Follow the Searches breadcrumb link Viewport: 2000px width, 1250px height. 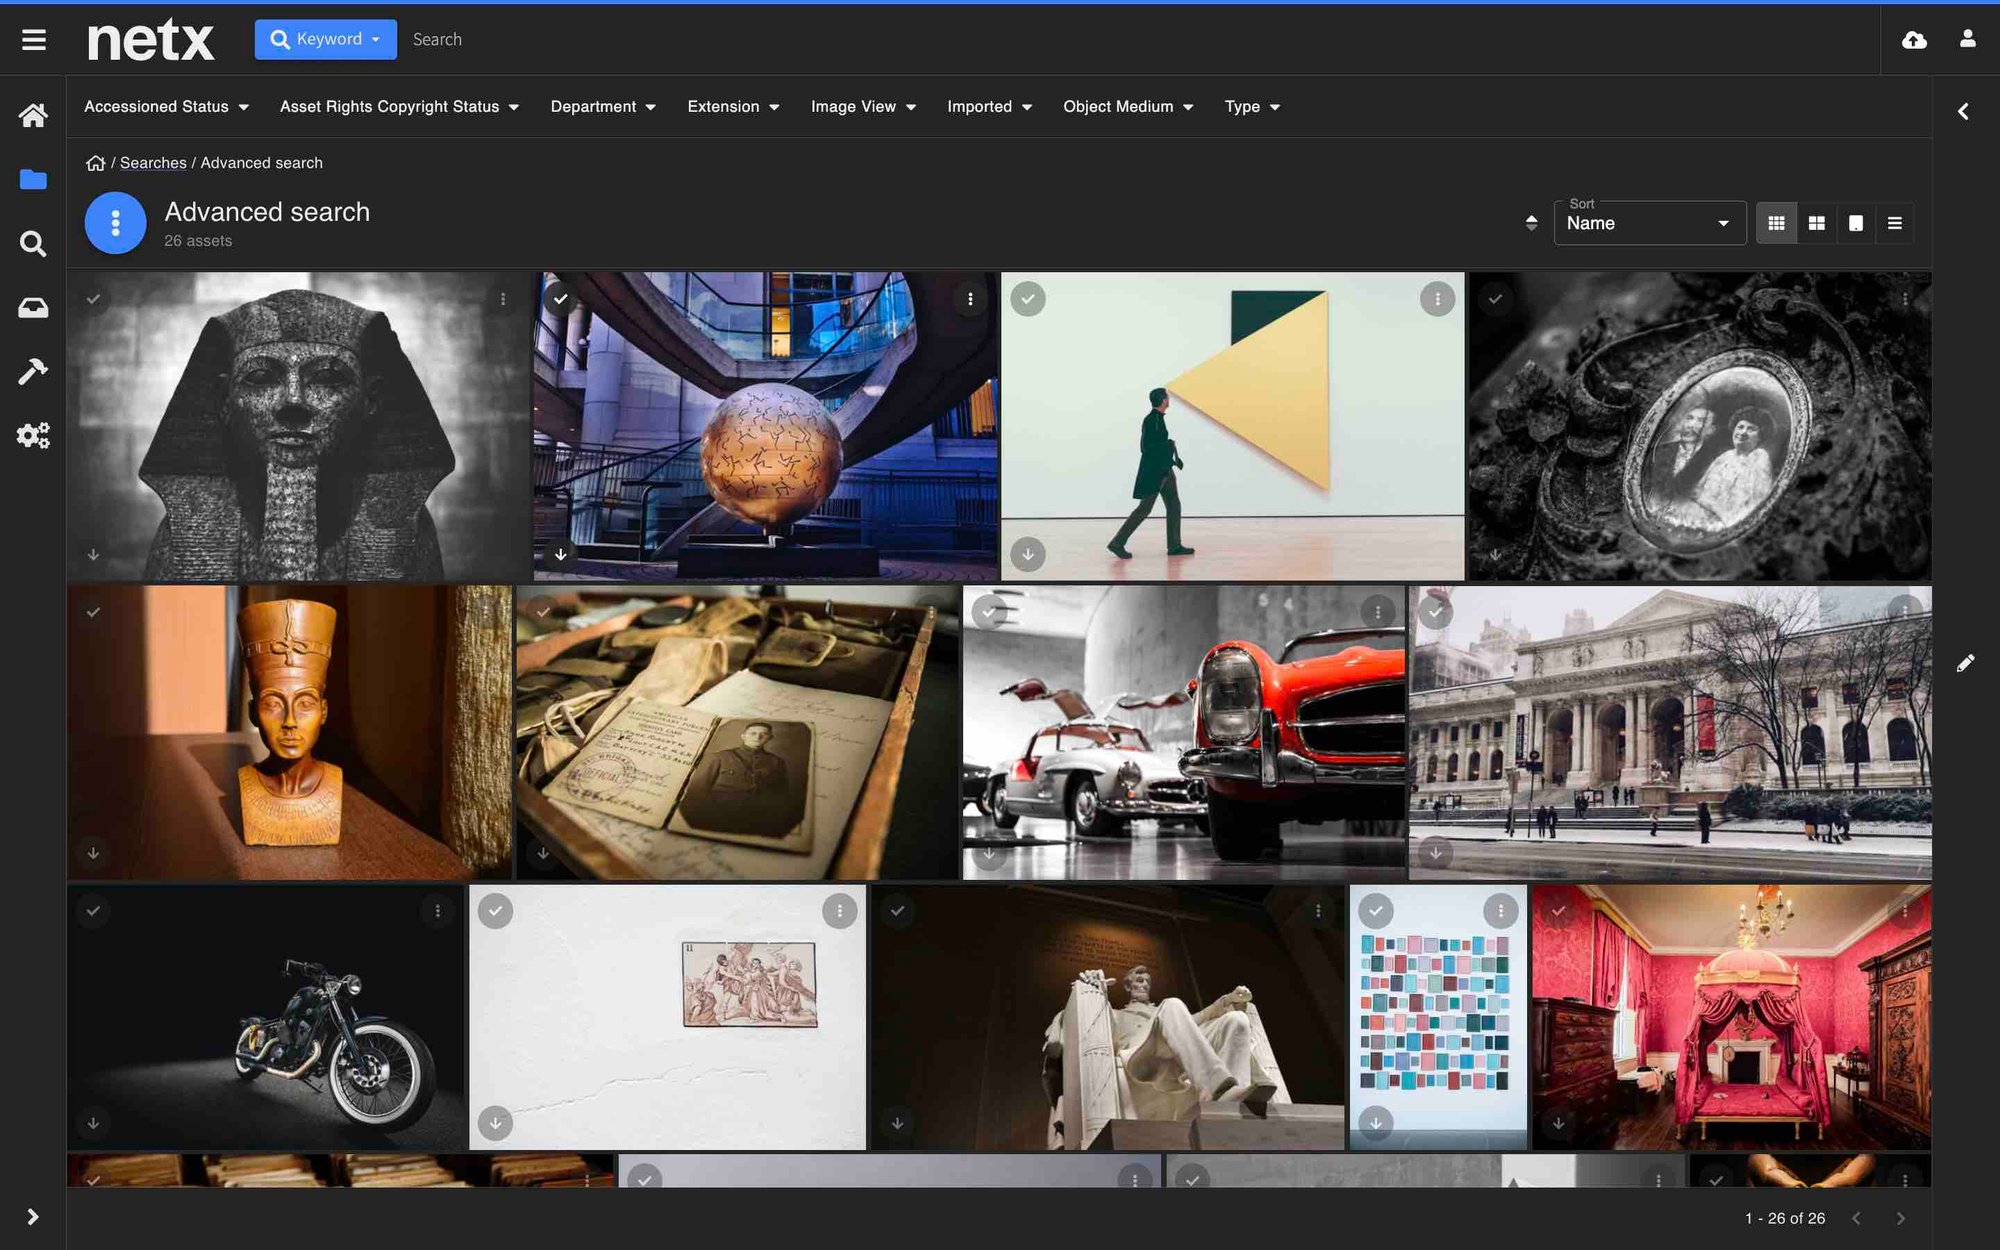coord(153,163)
